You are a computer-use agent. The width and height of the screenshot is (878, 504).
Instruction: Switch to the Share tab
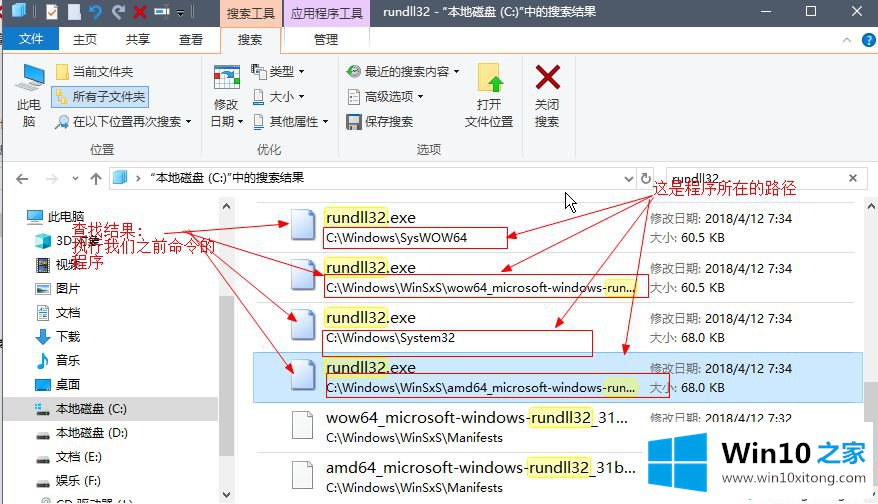[x=138, y=39]
